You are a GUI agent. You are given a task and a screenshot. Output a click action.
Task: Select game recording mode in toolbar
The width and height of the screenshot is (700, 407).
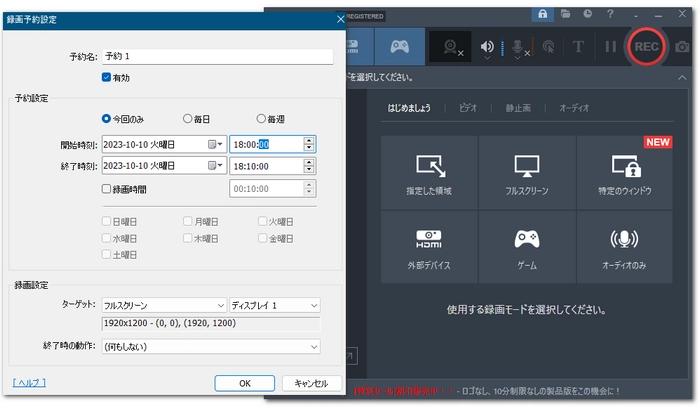398,46
